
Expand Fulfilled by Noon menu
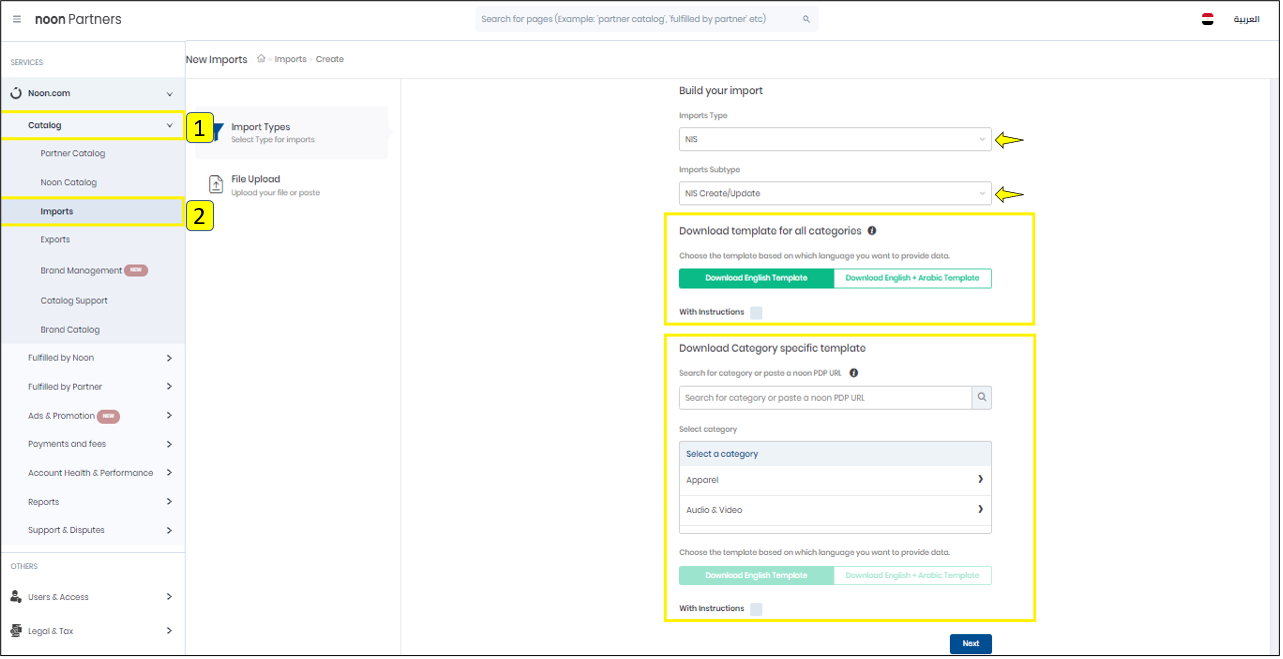[x=169, y=358]
